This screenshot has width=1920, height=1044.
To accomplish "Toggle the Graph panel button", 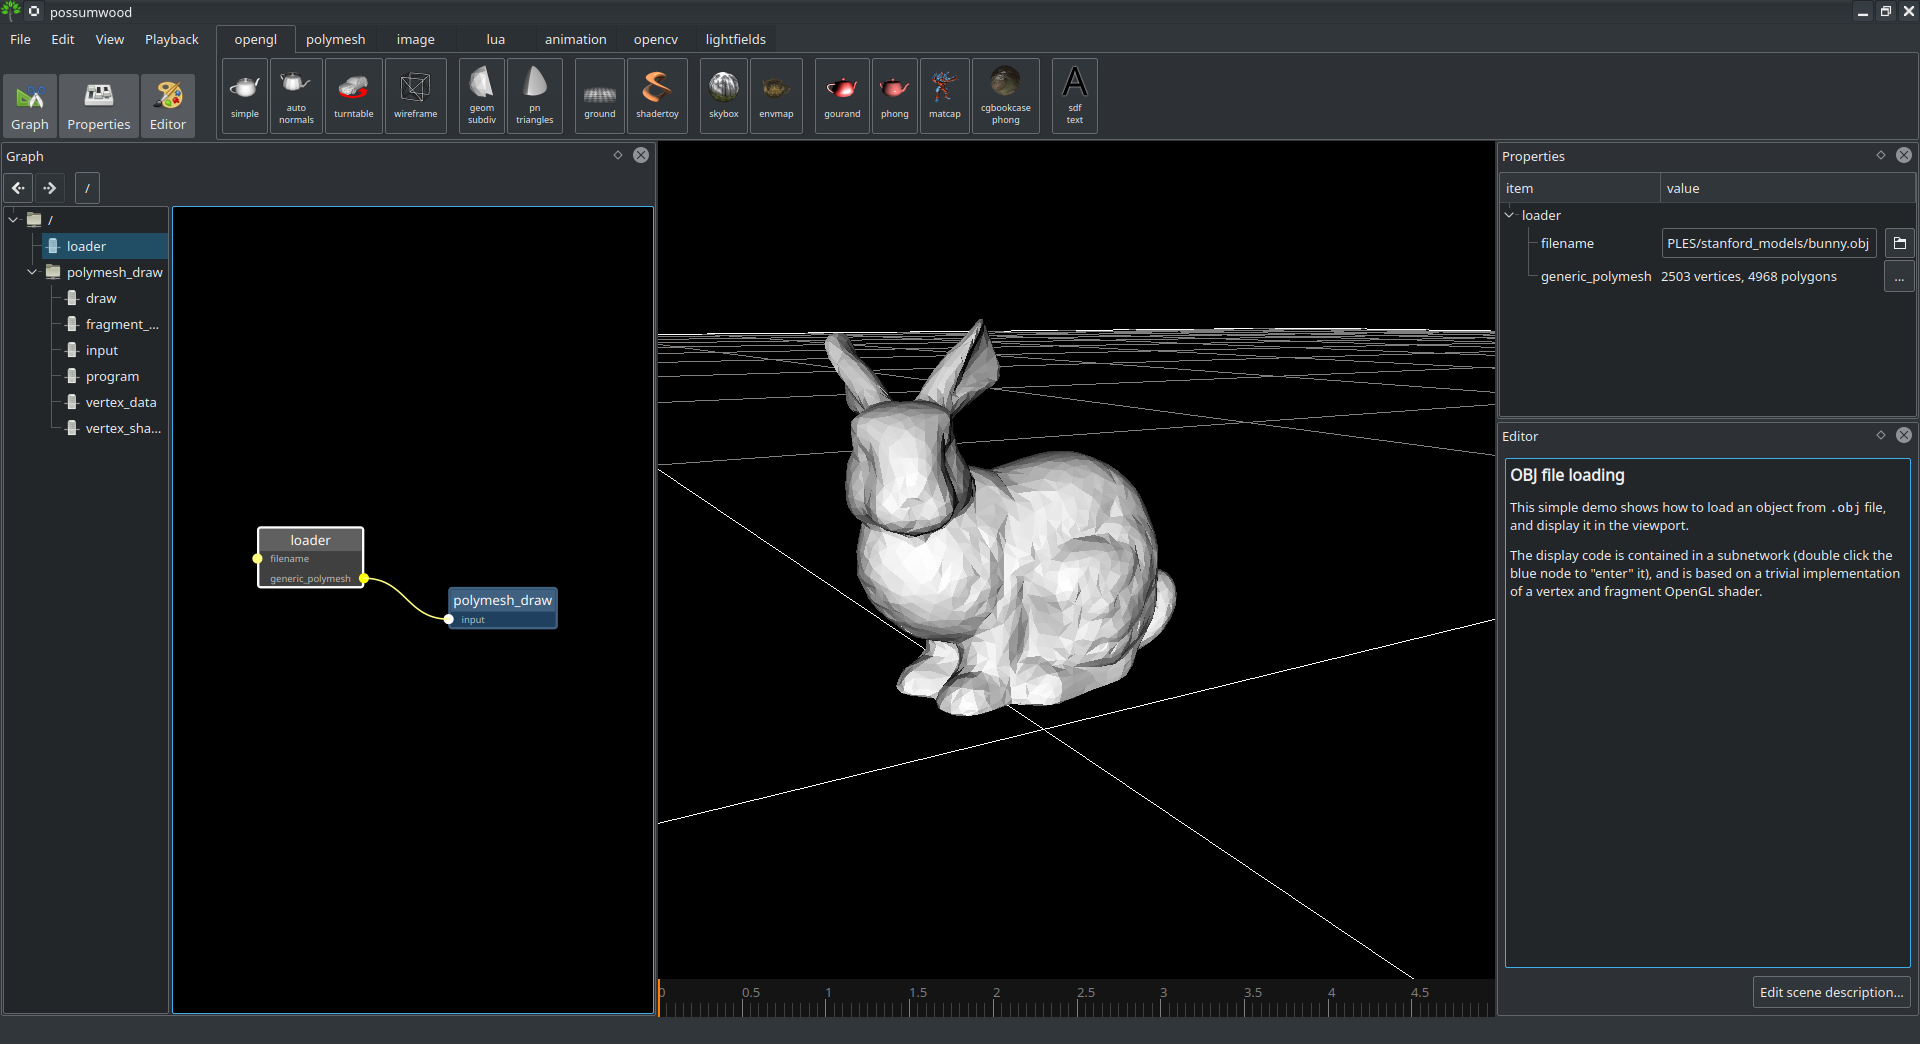I will tap(30, 105).
